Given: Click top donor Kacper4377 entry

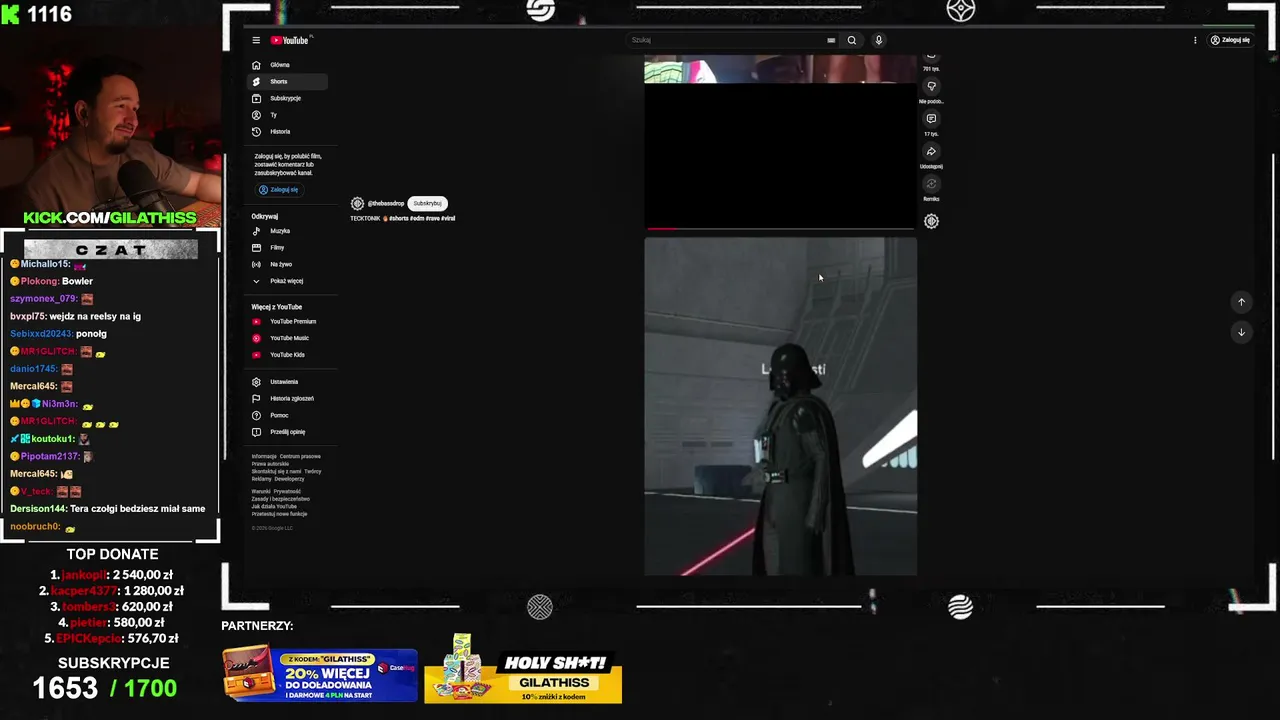Looking at the screenshot, I should pyautogui.click(x=112, y=591).
